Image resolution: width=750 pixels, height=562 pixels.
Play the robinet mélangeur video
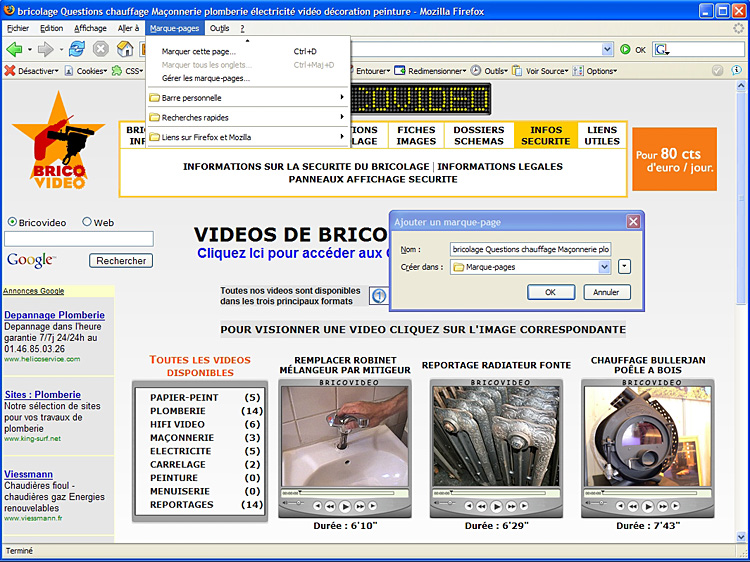click(x=345, y=506)
